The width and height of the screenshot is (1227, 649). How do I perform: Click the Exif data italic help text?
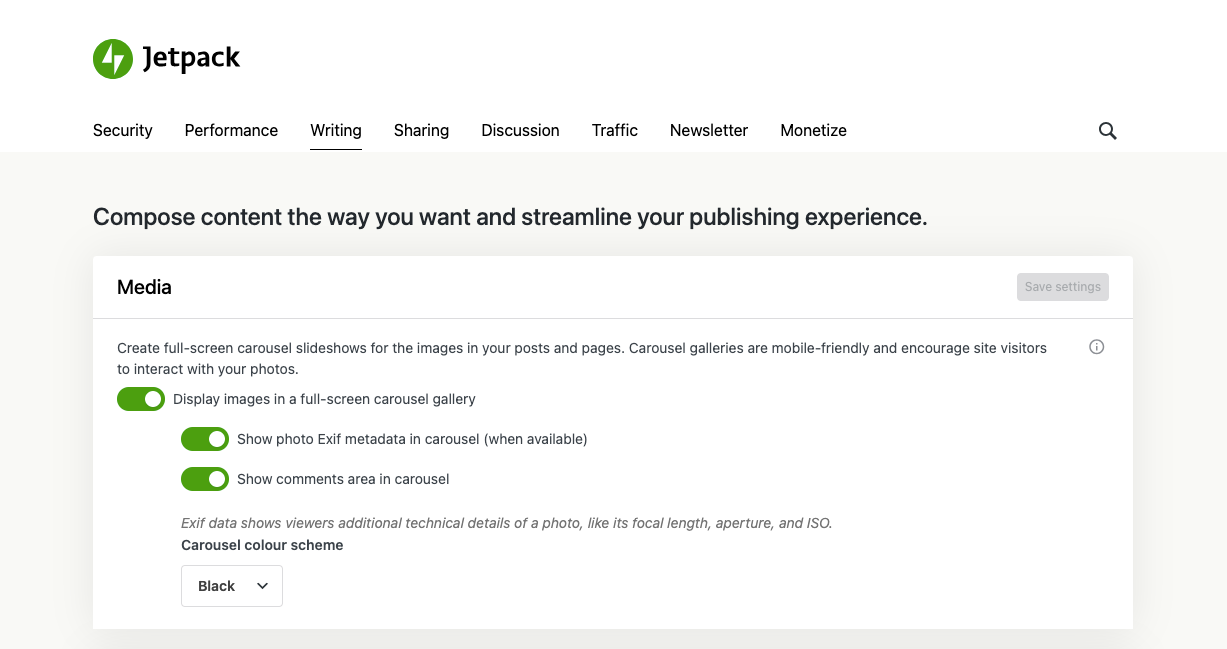[506, 523]
